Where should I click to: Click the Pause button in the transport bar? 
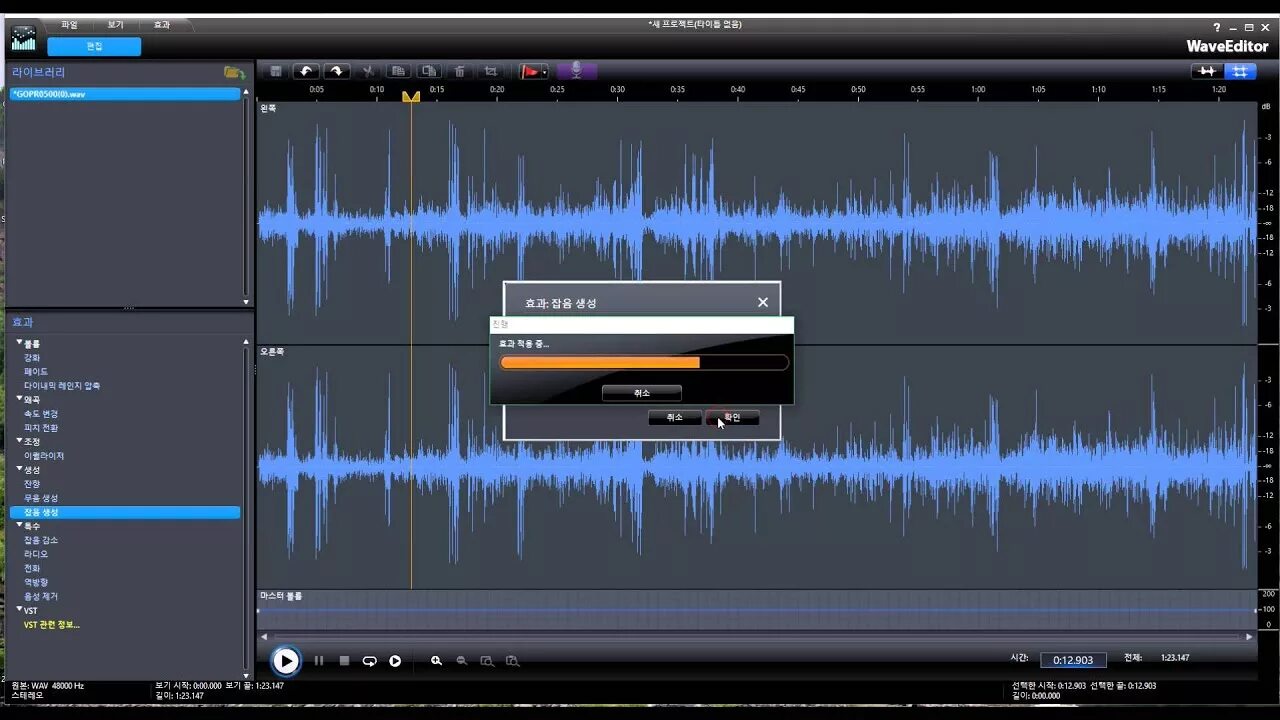click(x=319, y=661)
